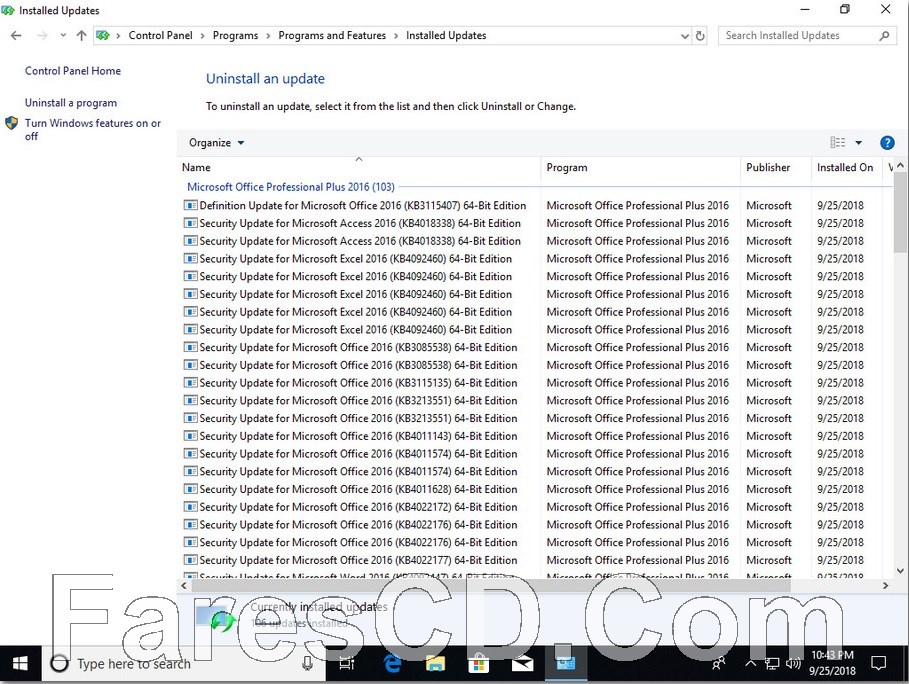Open the recent locations chevron

point(63,35)
